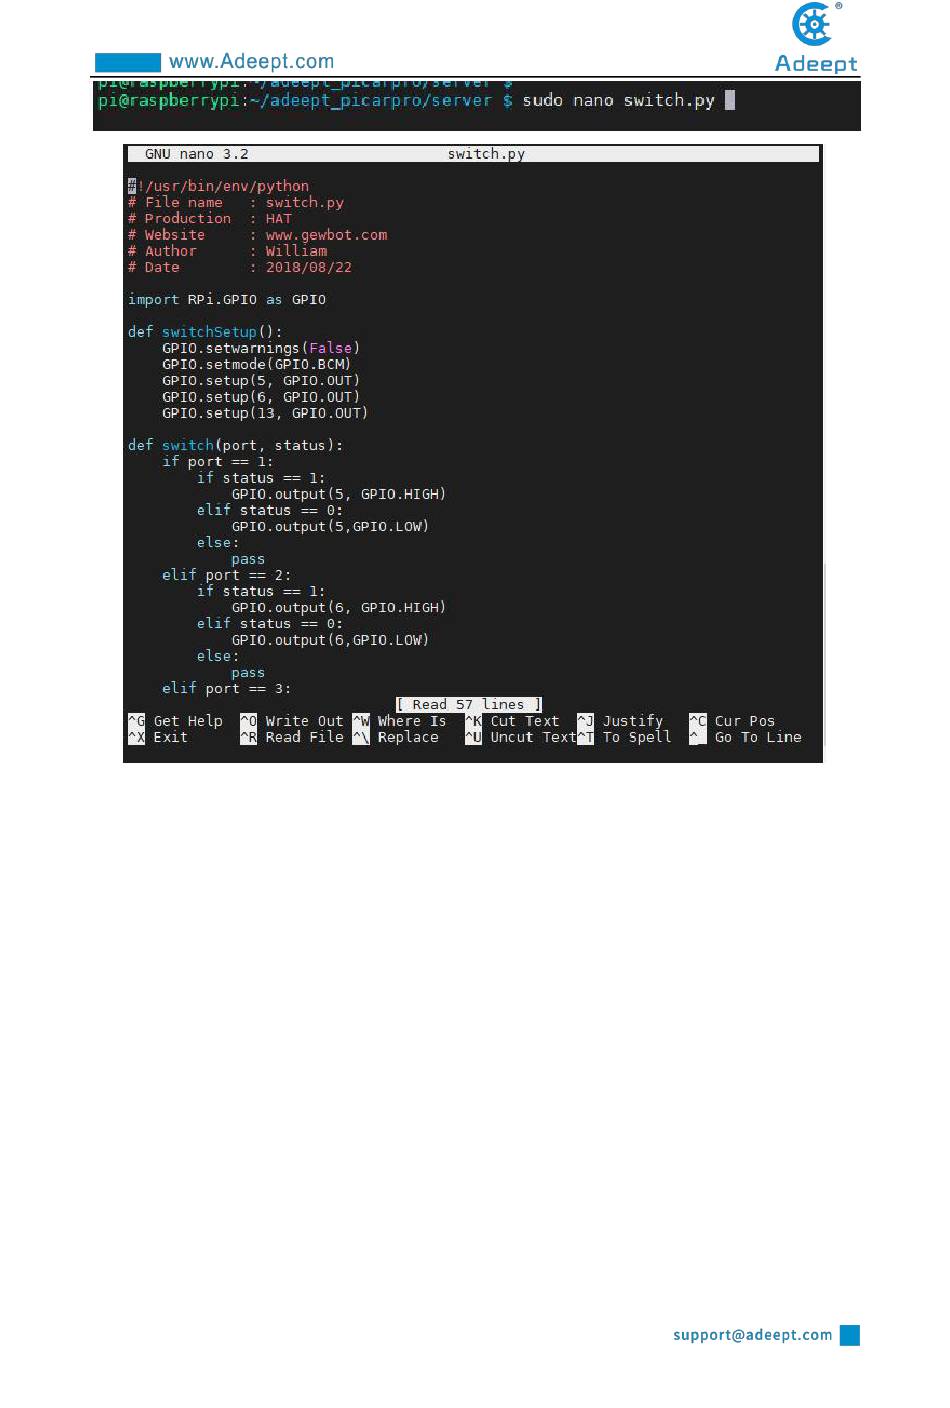The image size is (950, 1408).
Task: Click the 'sudo nano switch.py' terminal command
Action: pos(618,100)
